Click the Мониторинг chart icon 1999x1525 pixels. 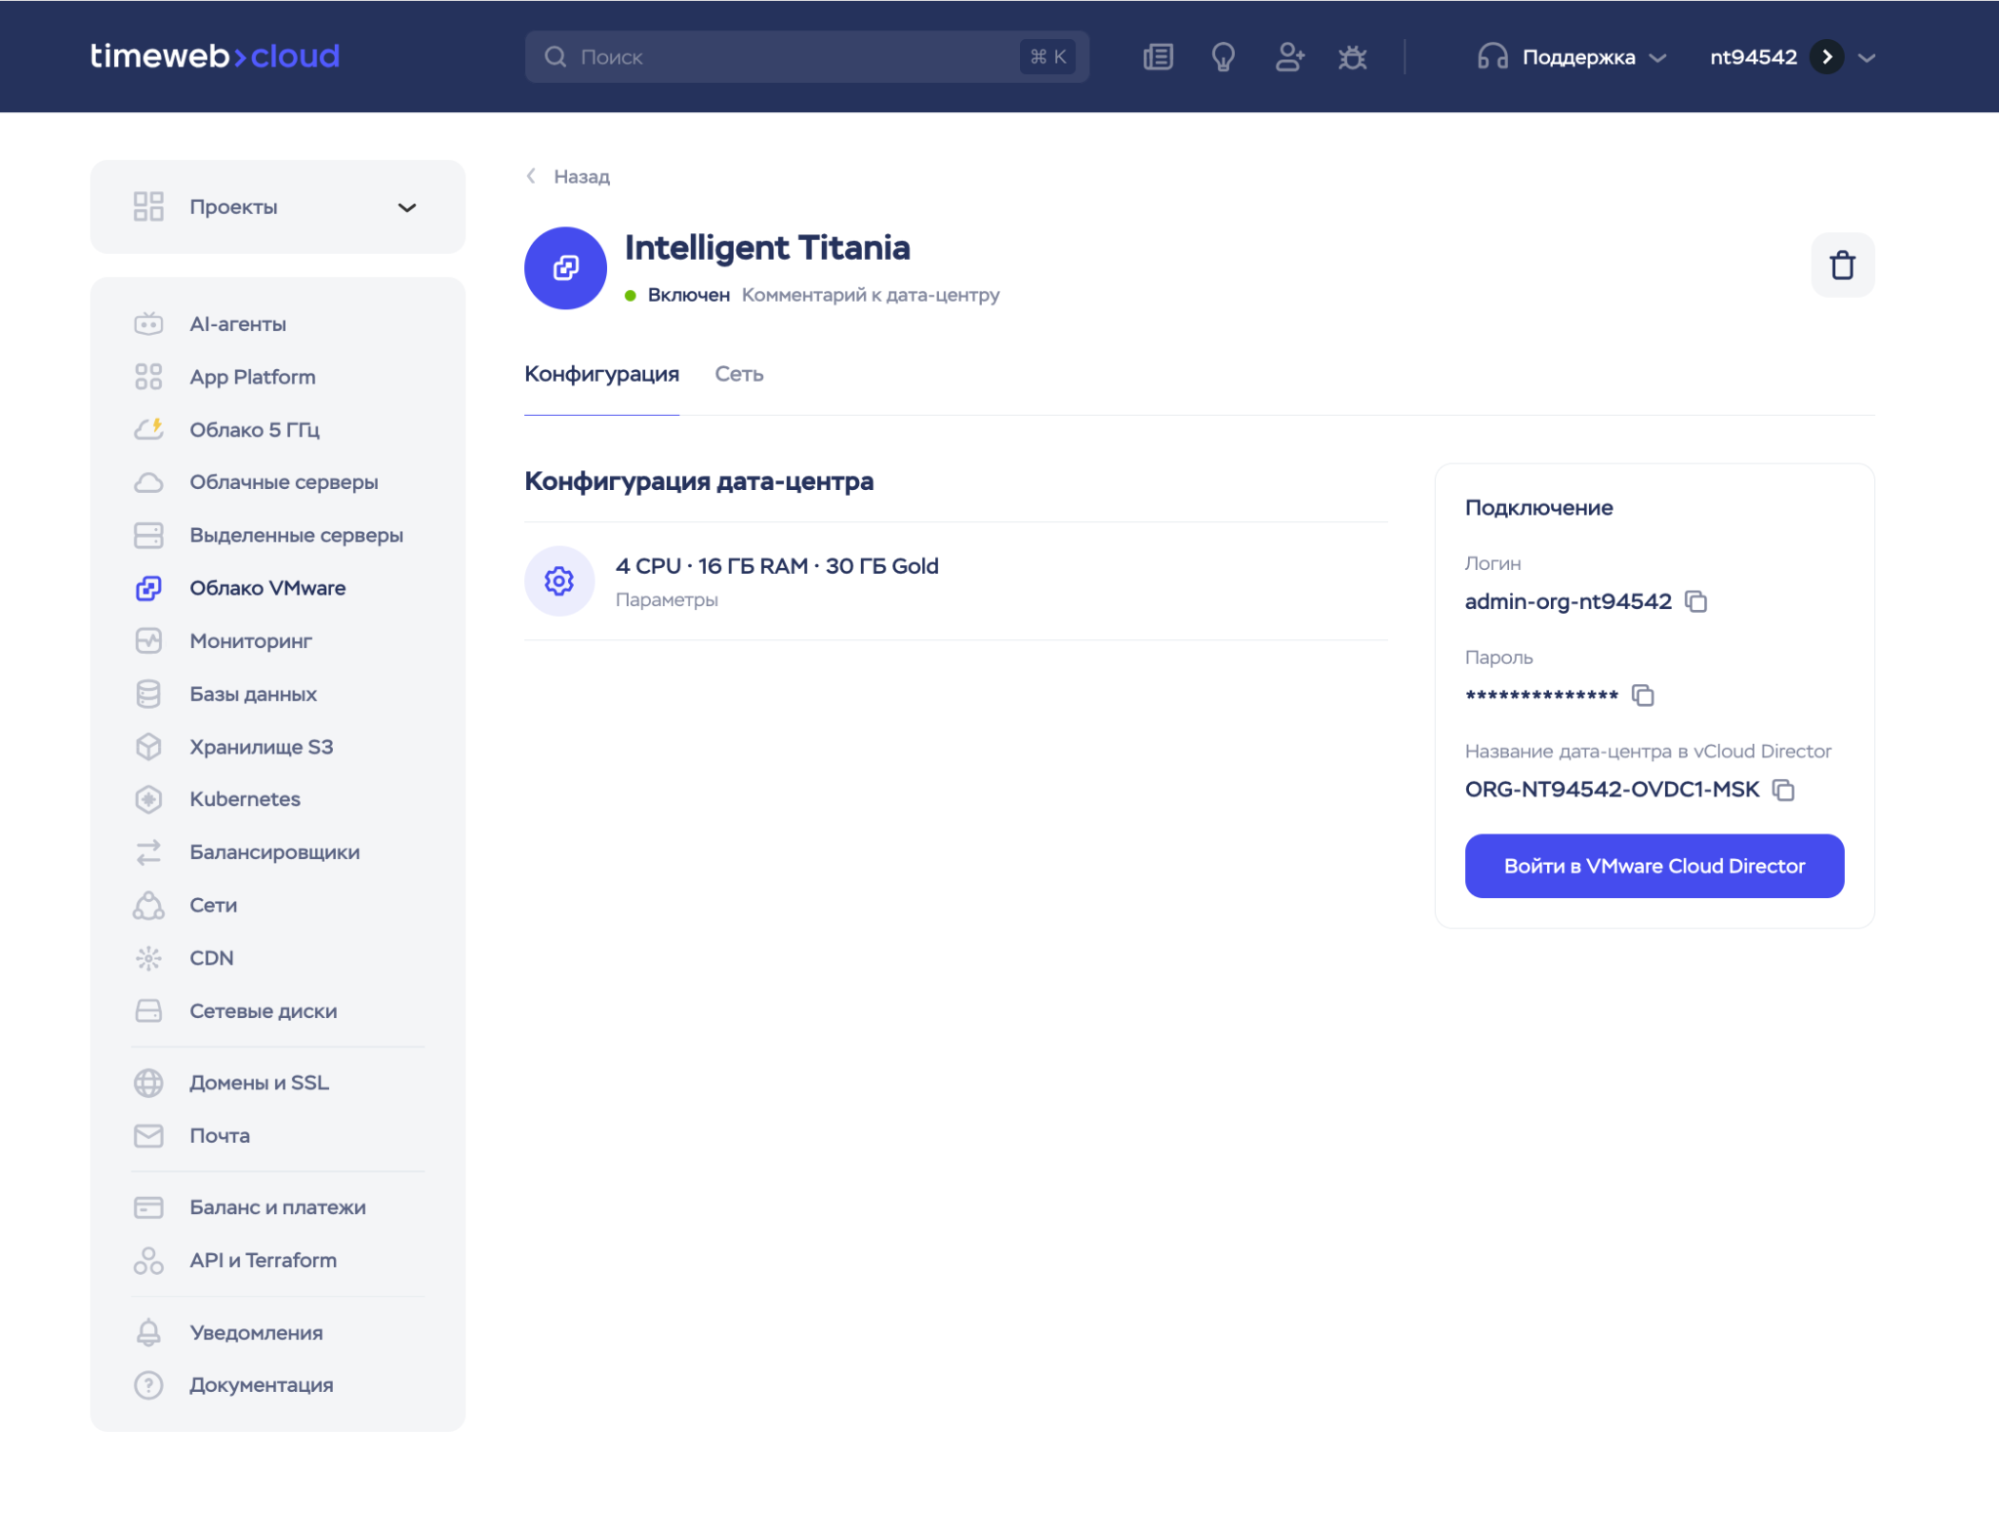coord(148,641)
